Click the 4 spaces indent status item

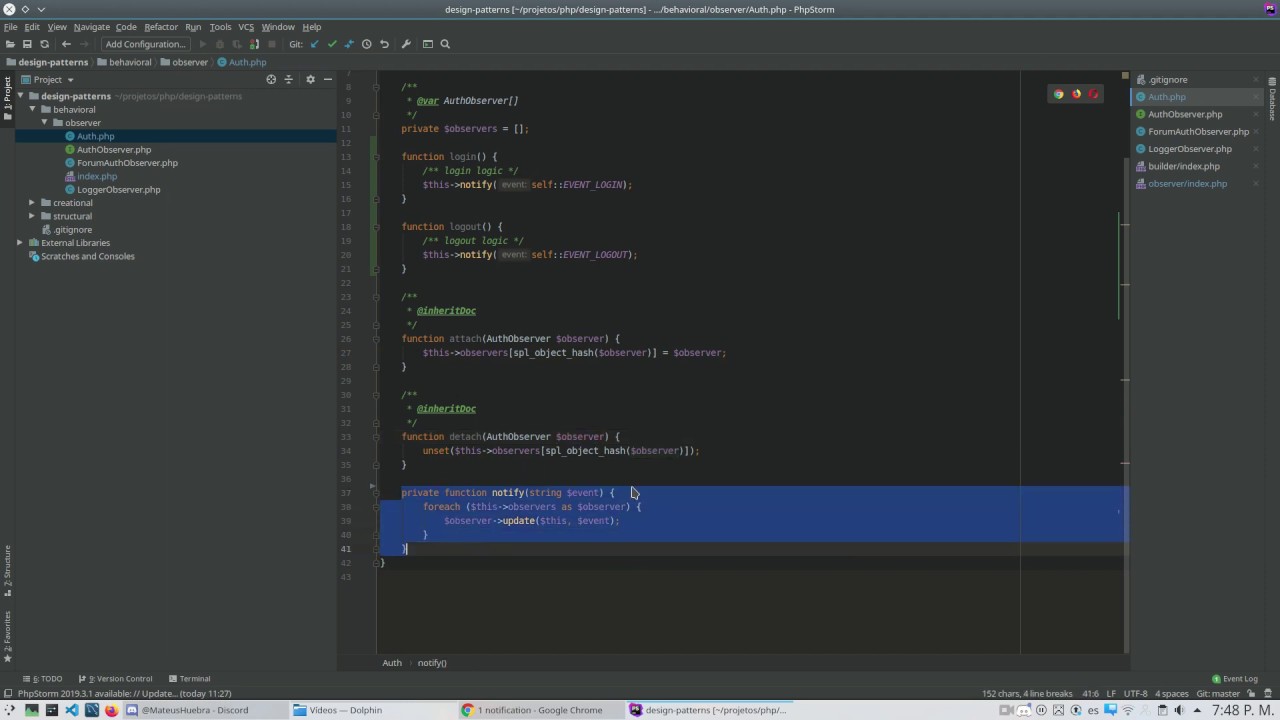(x=1172, y=693)
